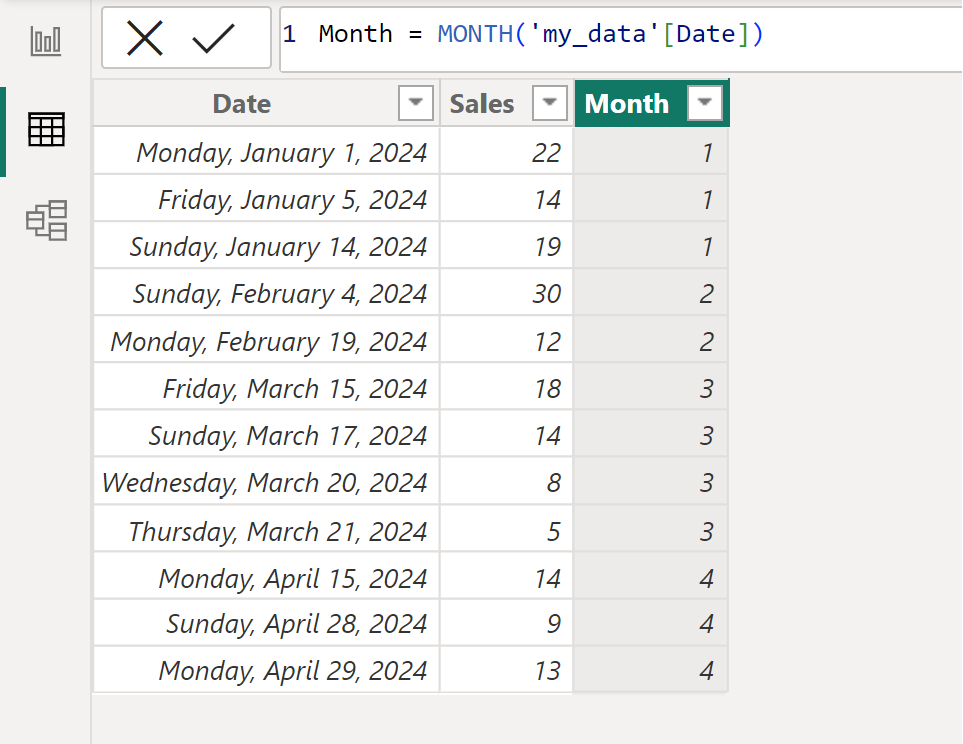The image size is (963, 744).
Task: Select the Sales value 5 cell
Action: coord(554,528)
